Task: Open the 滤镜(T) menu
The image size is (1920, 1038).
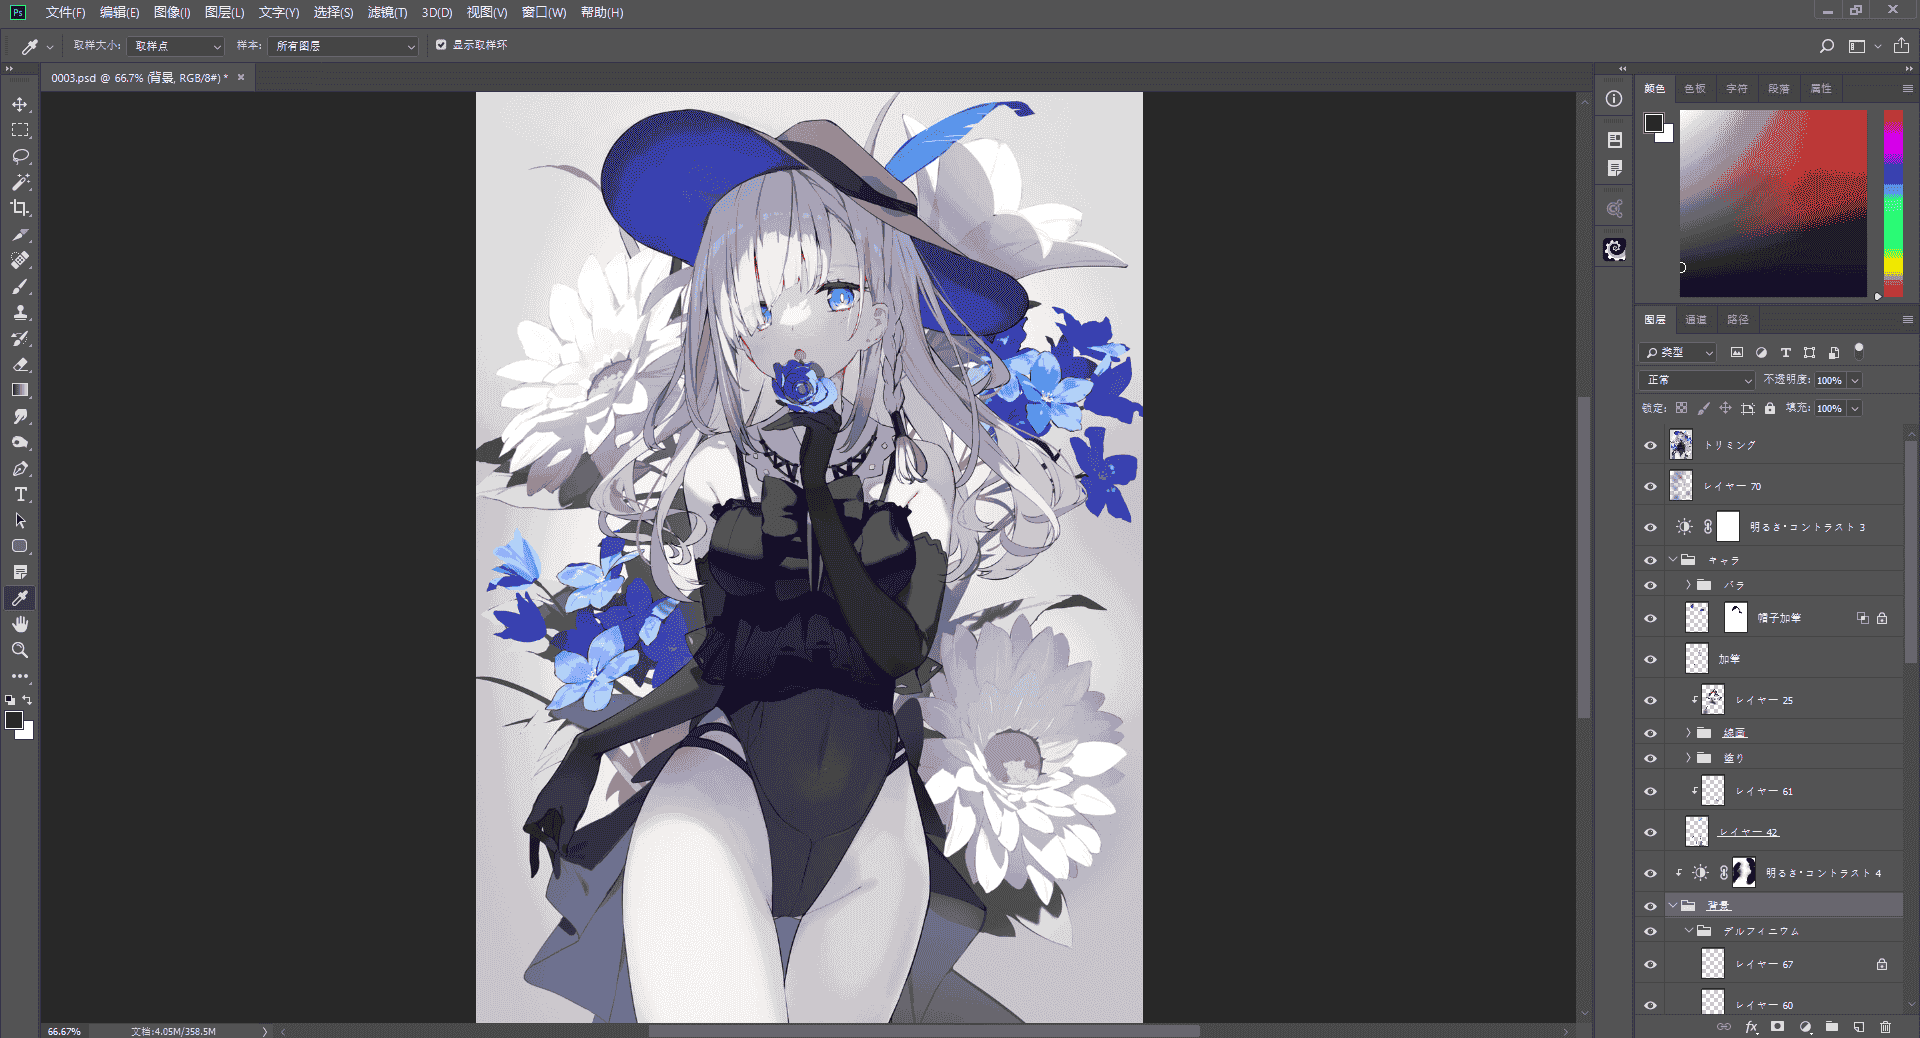Action: click(387, 12)
